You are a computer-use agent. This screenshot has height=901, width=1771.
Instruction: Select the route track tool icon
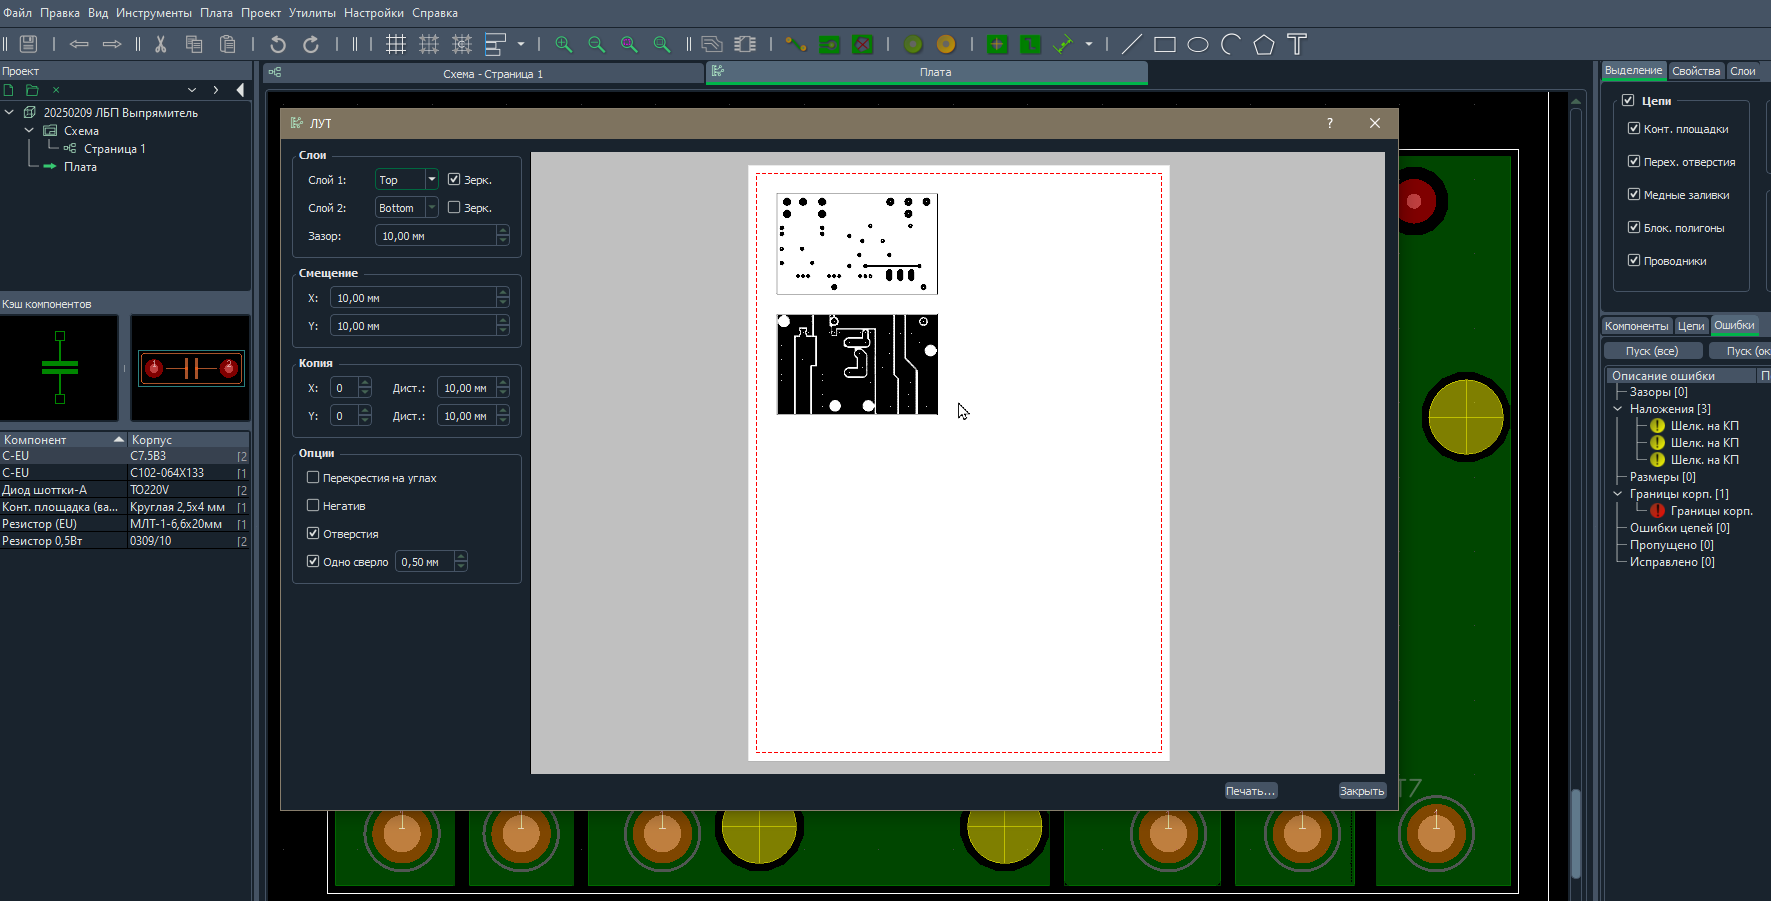tap(796, 44)
